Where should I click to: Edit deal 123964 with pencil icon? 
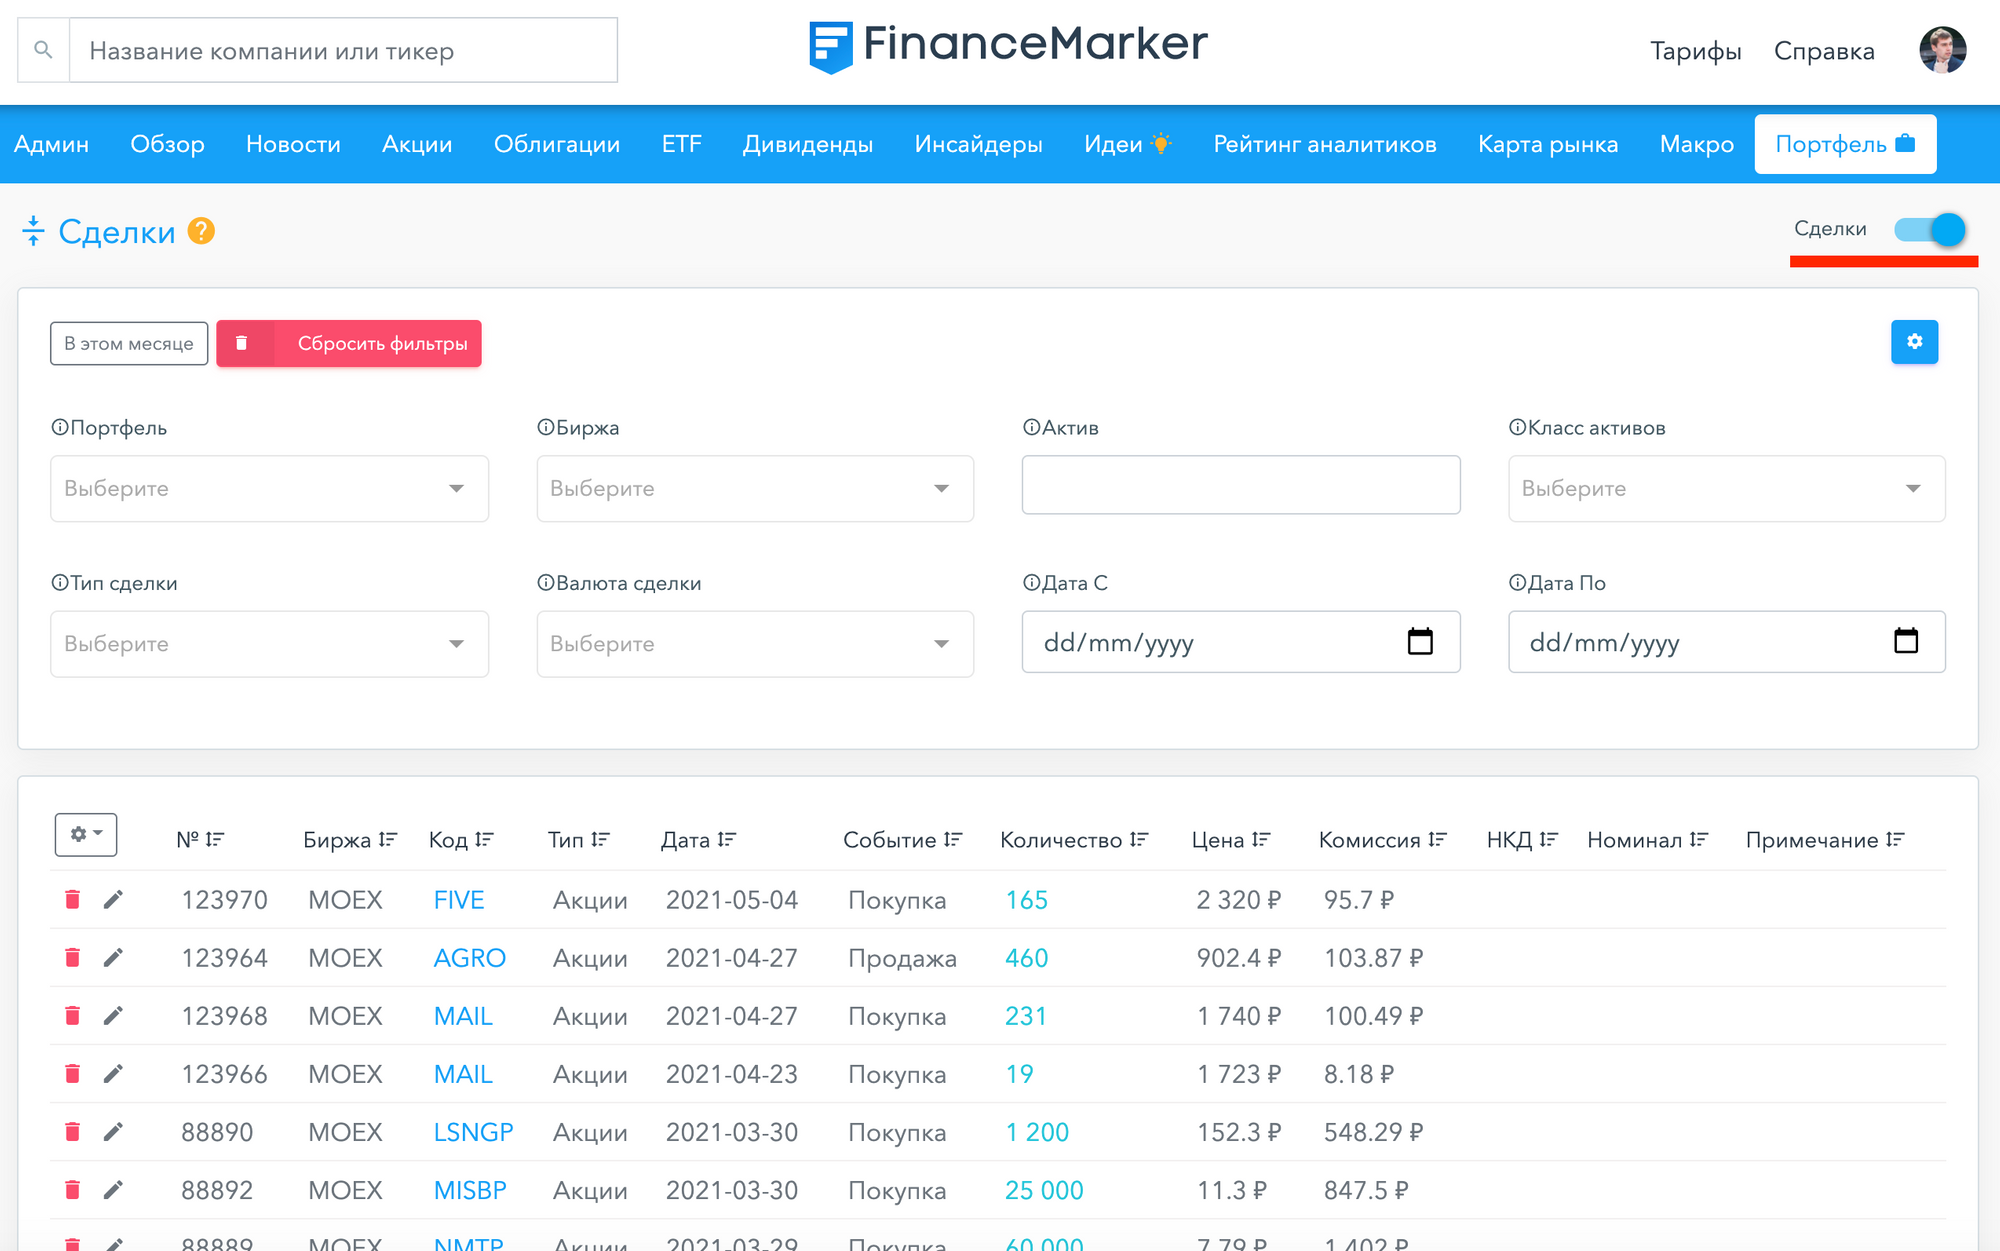pos(113,957)
